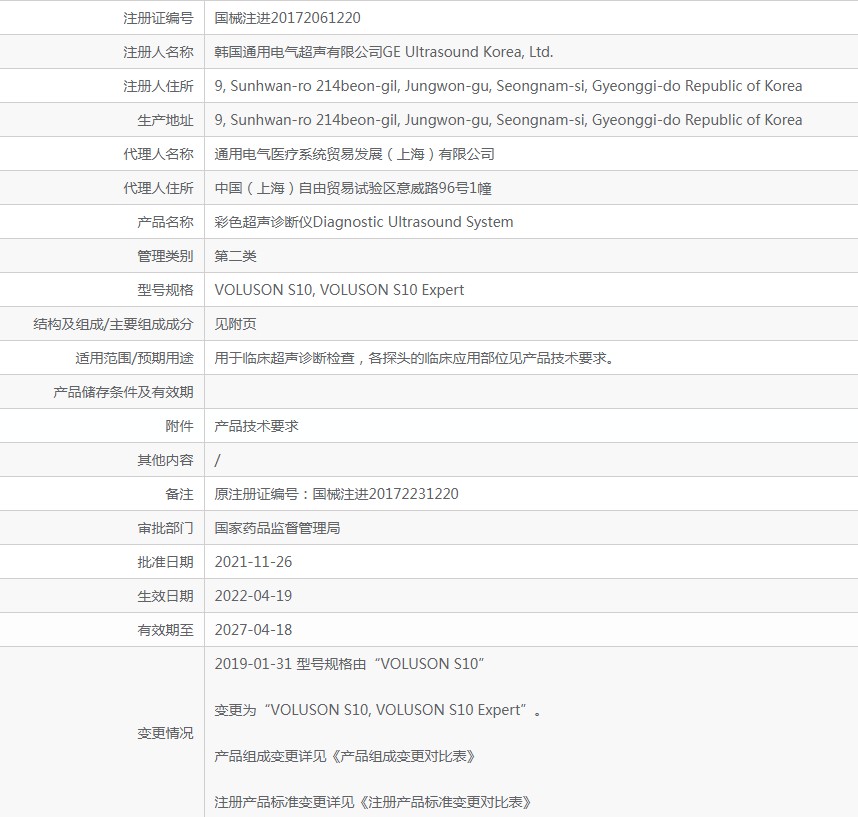Click the 审批部门 label

pos(165,528)
